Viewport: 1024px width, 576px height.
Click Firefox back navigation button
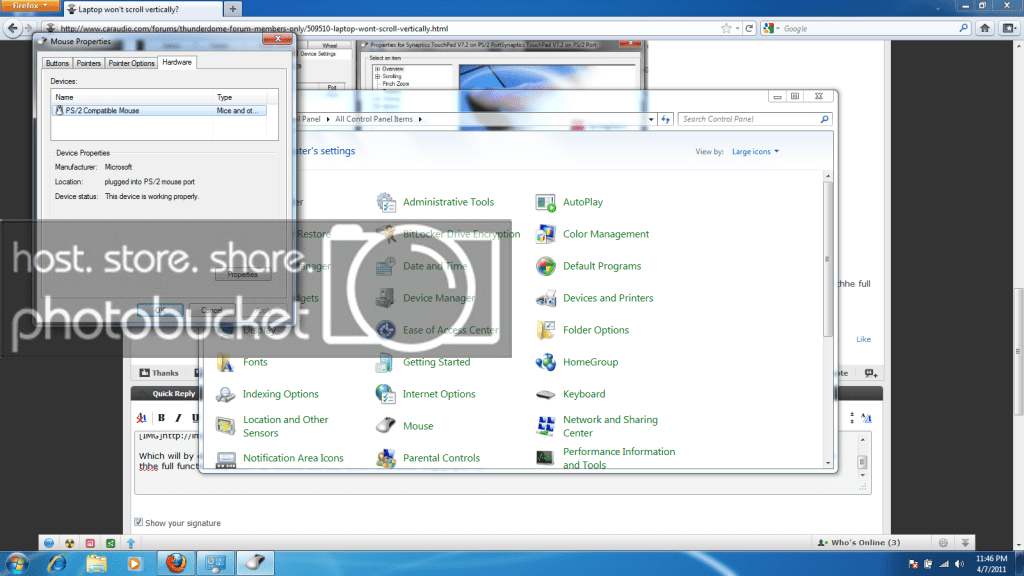point(12,28)
